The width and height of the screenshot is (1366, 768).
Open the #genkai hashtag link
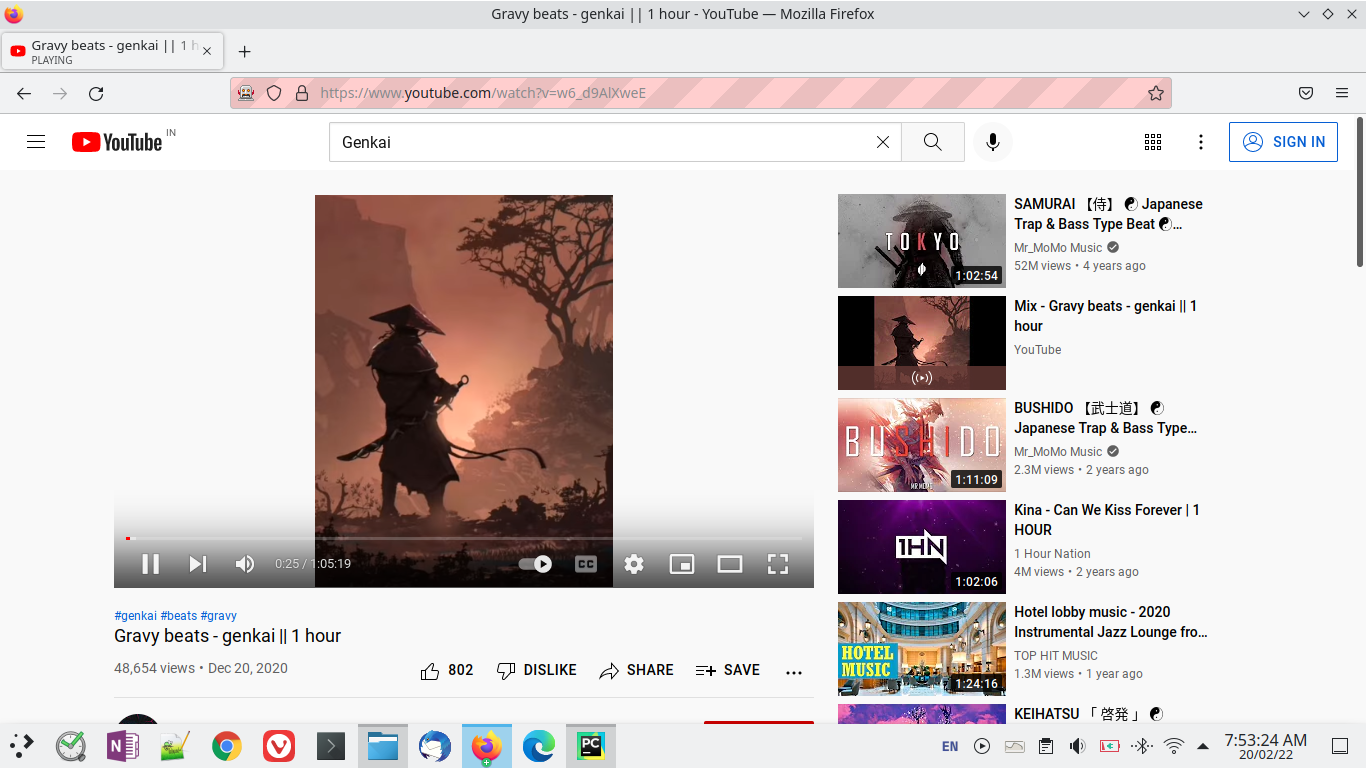click(x=135, y=616)
